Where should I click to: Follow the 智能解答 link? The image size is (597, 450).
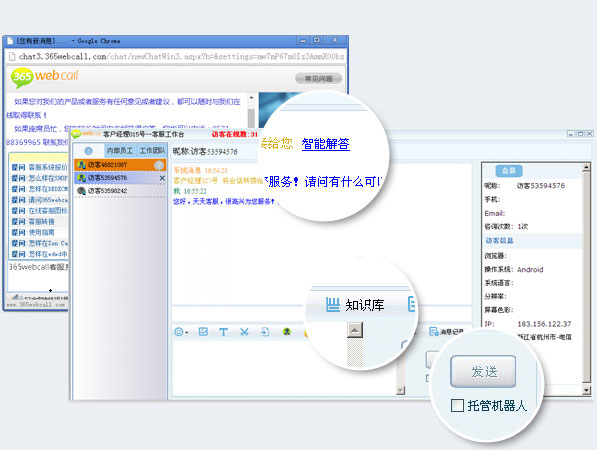click(326, 144)
